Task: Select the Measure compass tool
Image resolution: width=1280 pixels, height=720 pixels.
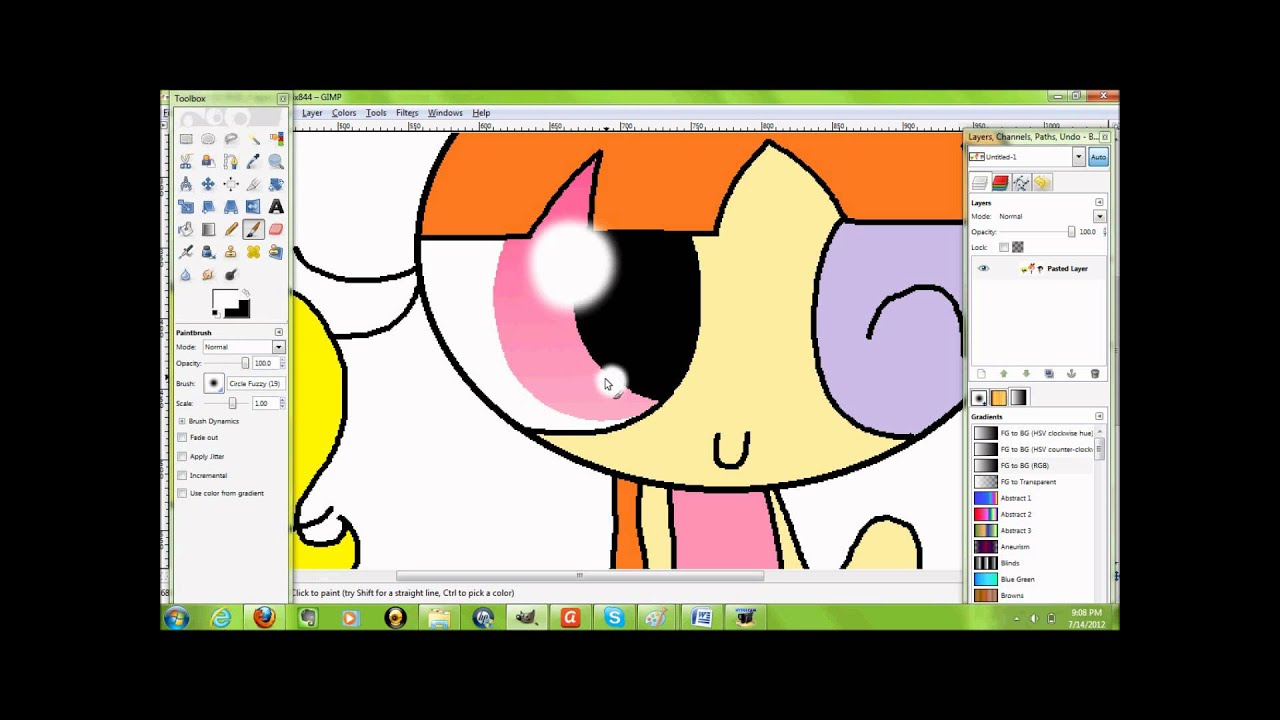Action: point(186,184)
